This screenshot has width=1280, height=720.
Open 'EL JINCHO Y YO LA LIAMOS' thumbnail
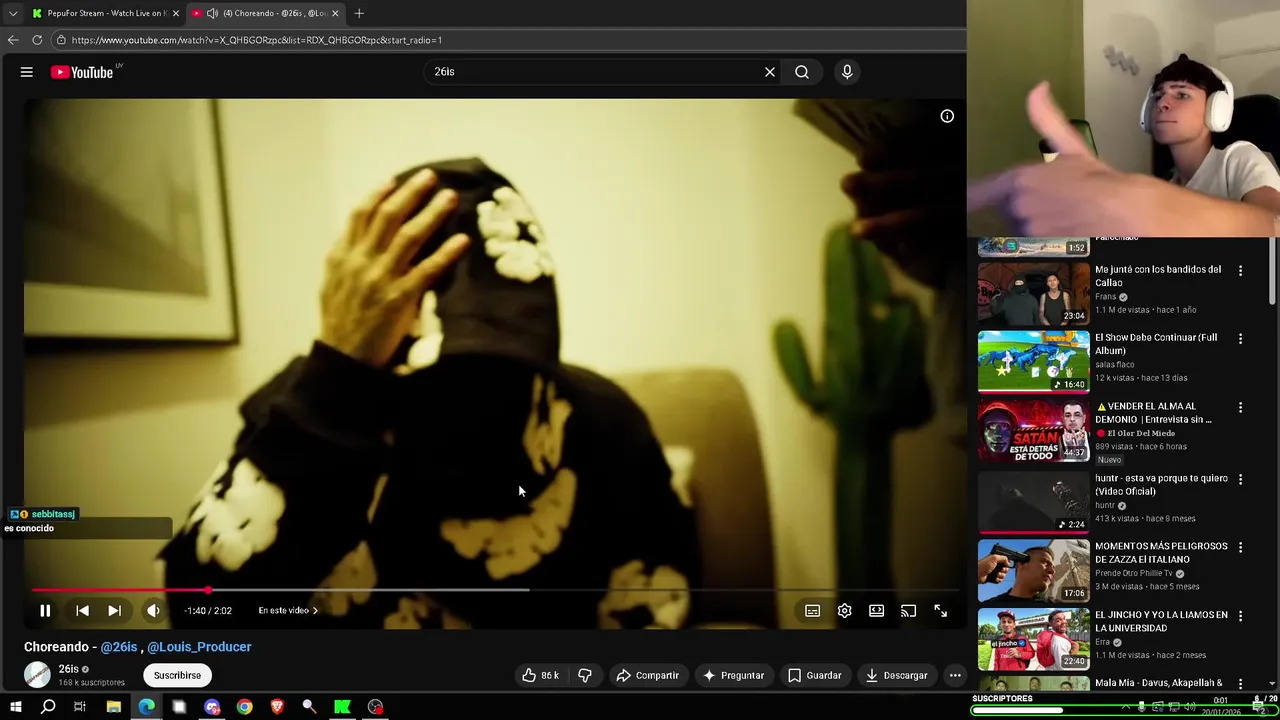(x=1033, y=640)
